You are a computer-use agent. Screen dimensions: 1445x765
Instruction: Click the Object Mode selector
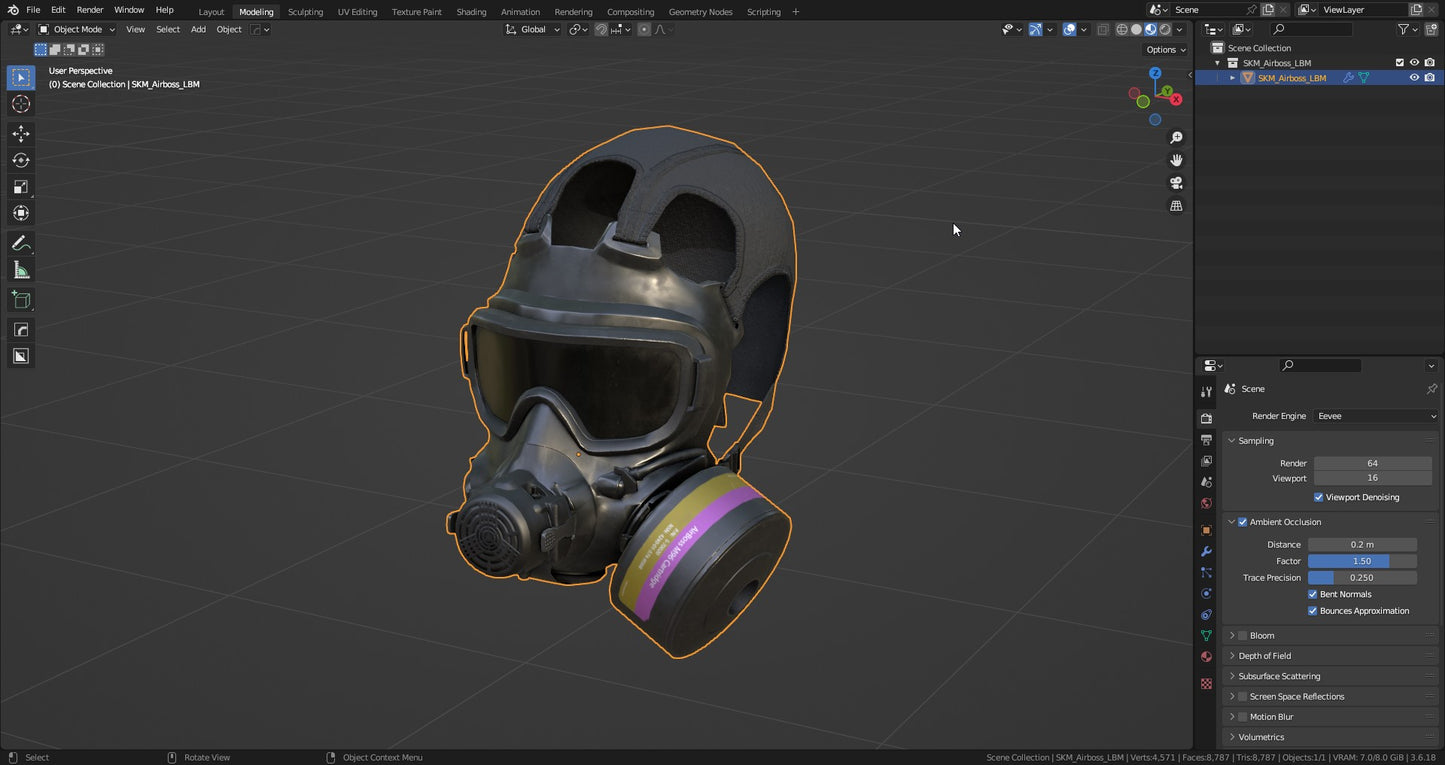(76, 29)
